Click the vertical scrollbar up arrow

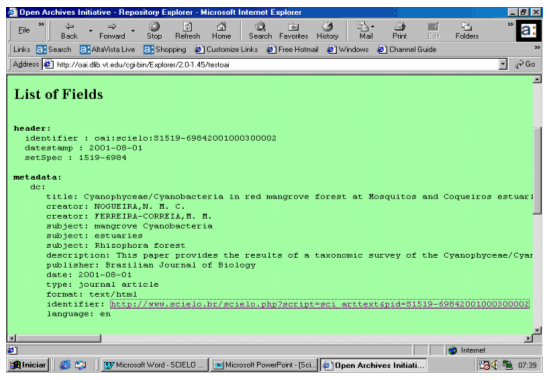pyautogui.click(x=537, y=80)
